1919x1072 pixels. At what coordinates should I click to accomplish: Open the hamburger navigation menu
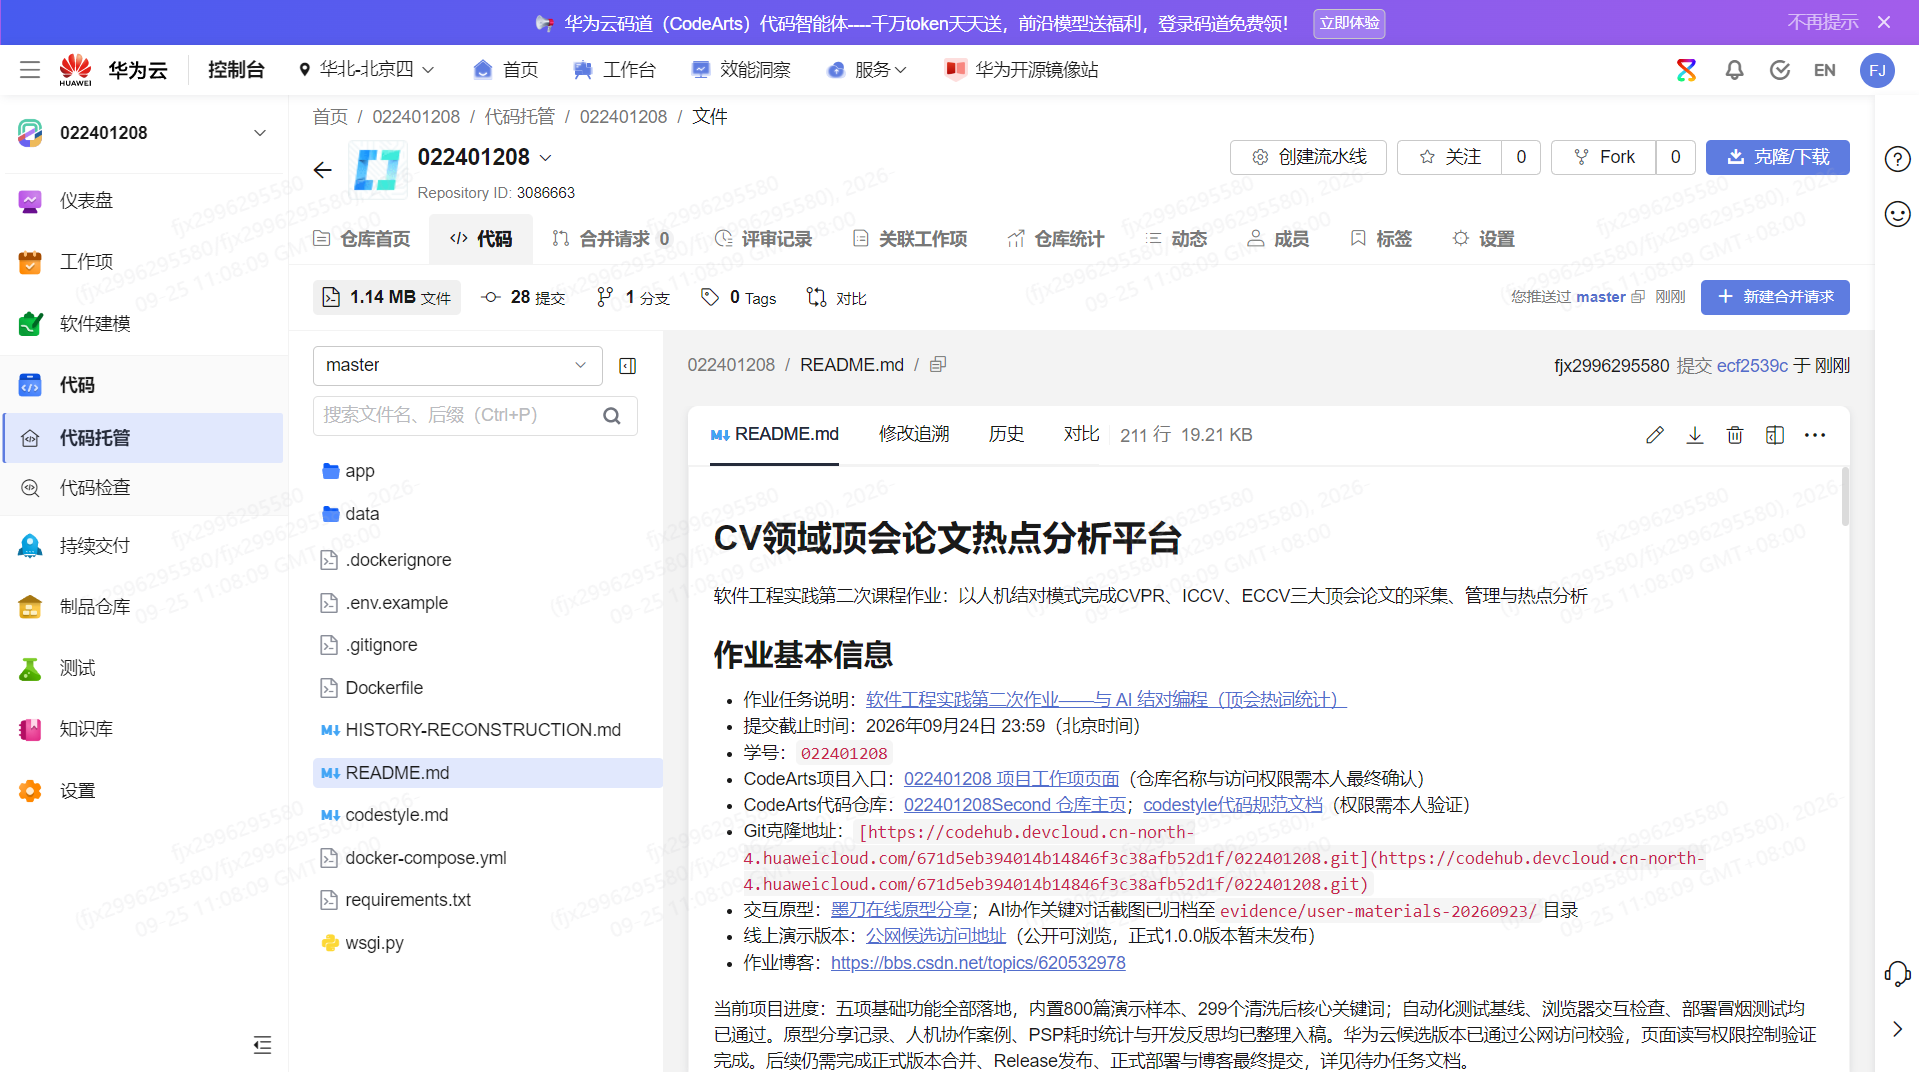point(30,70)
